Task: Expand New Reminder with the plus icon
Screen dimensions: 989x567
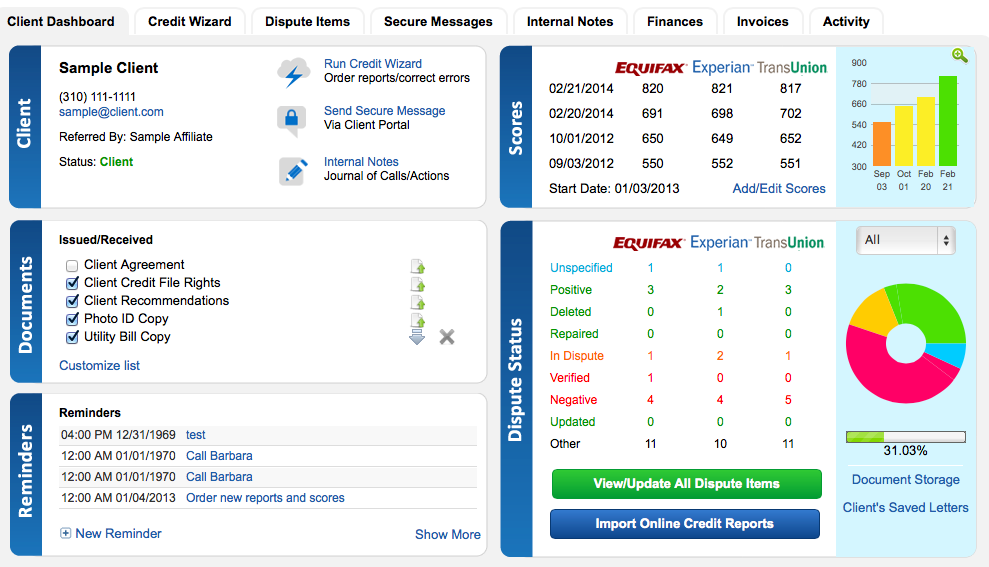Action: point(66,534)
